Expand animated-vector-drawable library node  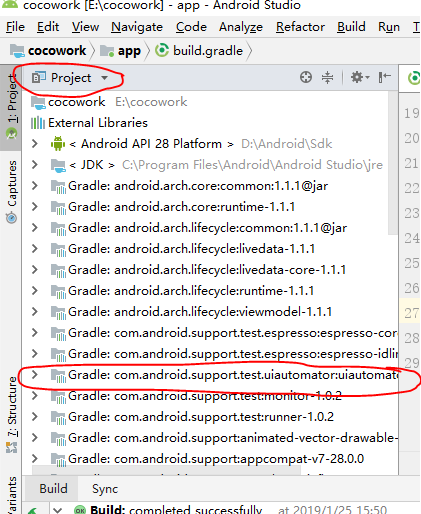tap(34, 438)
